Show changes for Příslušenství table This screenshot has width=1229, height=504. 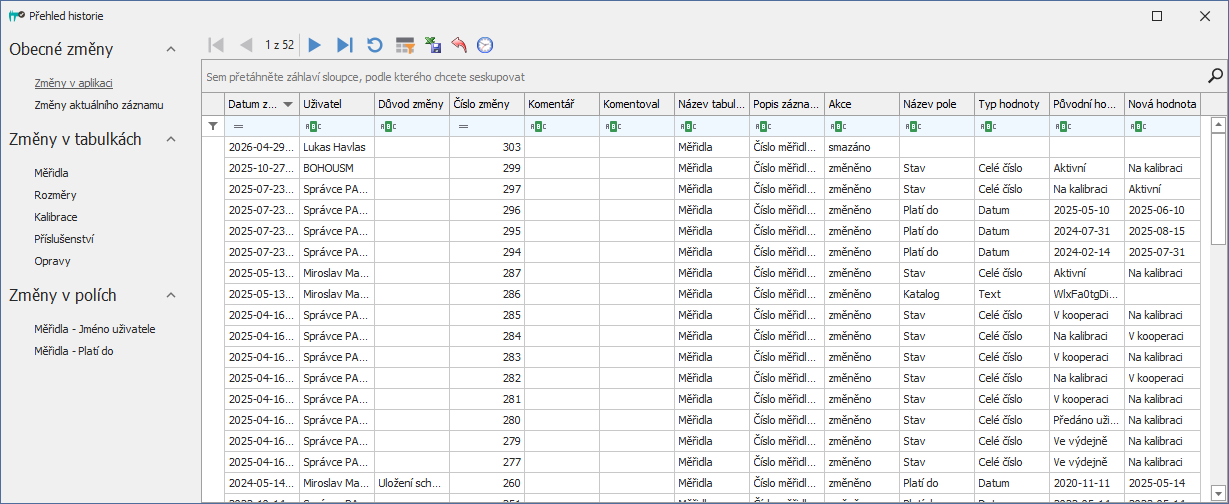tap(66, 239)
